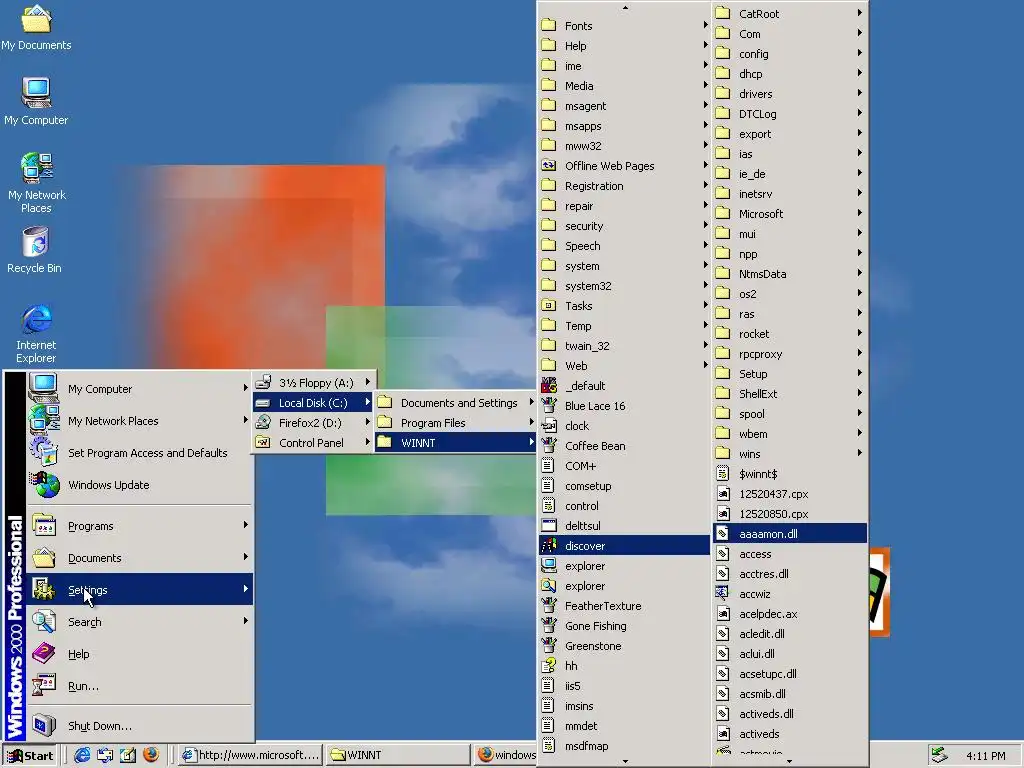Select Firefox2 (D:) drive entry
The image size is (1024, 768).
[314, 423]
